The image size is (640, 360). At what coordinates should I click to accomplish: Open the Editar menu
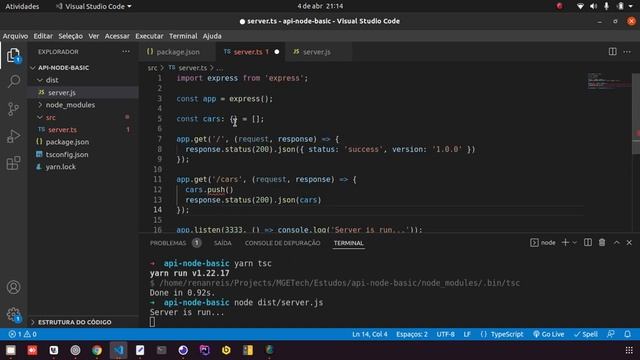coord(43,36)
